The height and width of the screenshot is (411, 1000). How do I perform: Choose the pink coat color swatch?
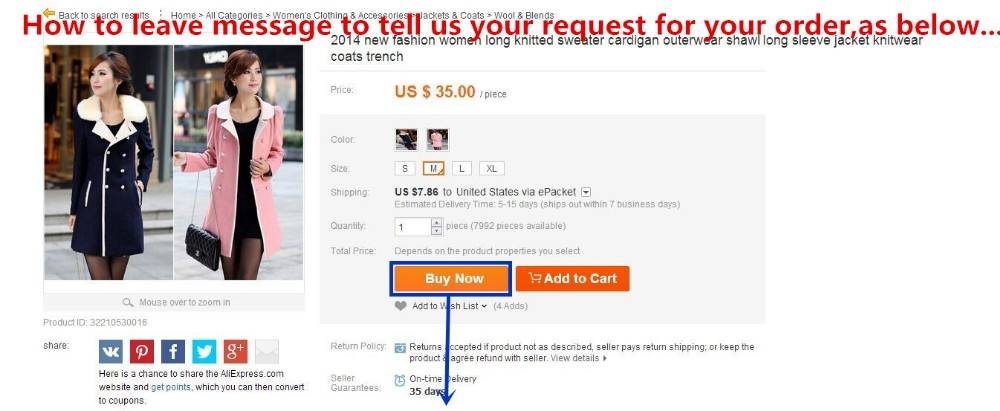438,139
